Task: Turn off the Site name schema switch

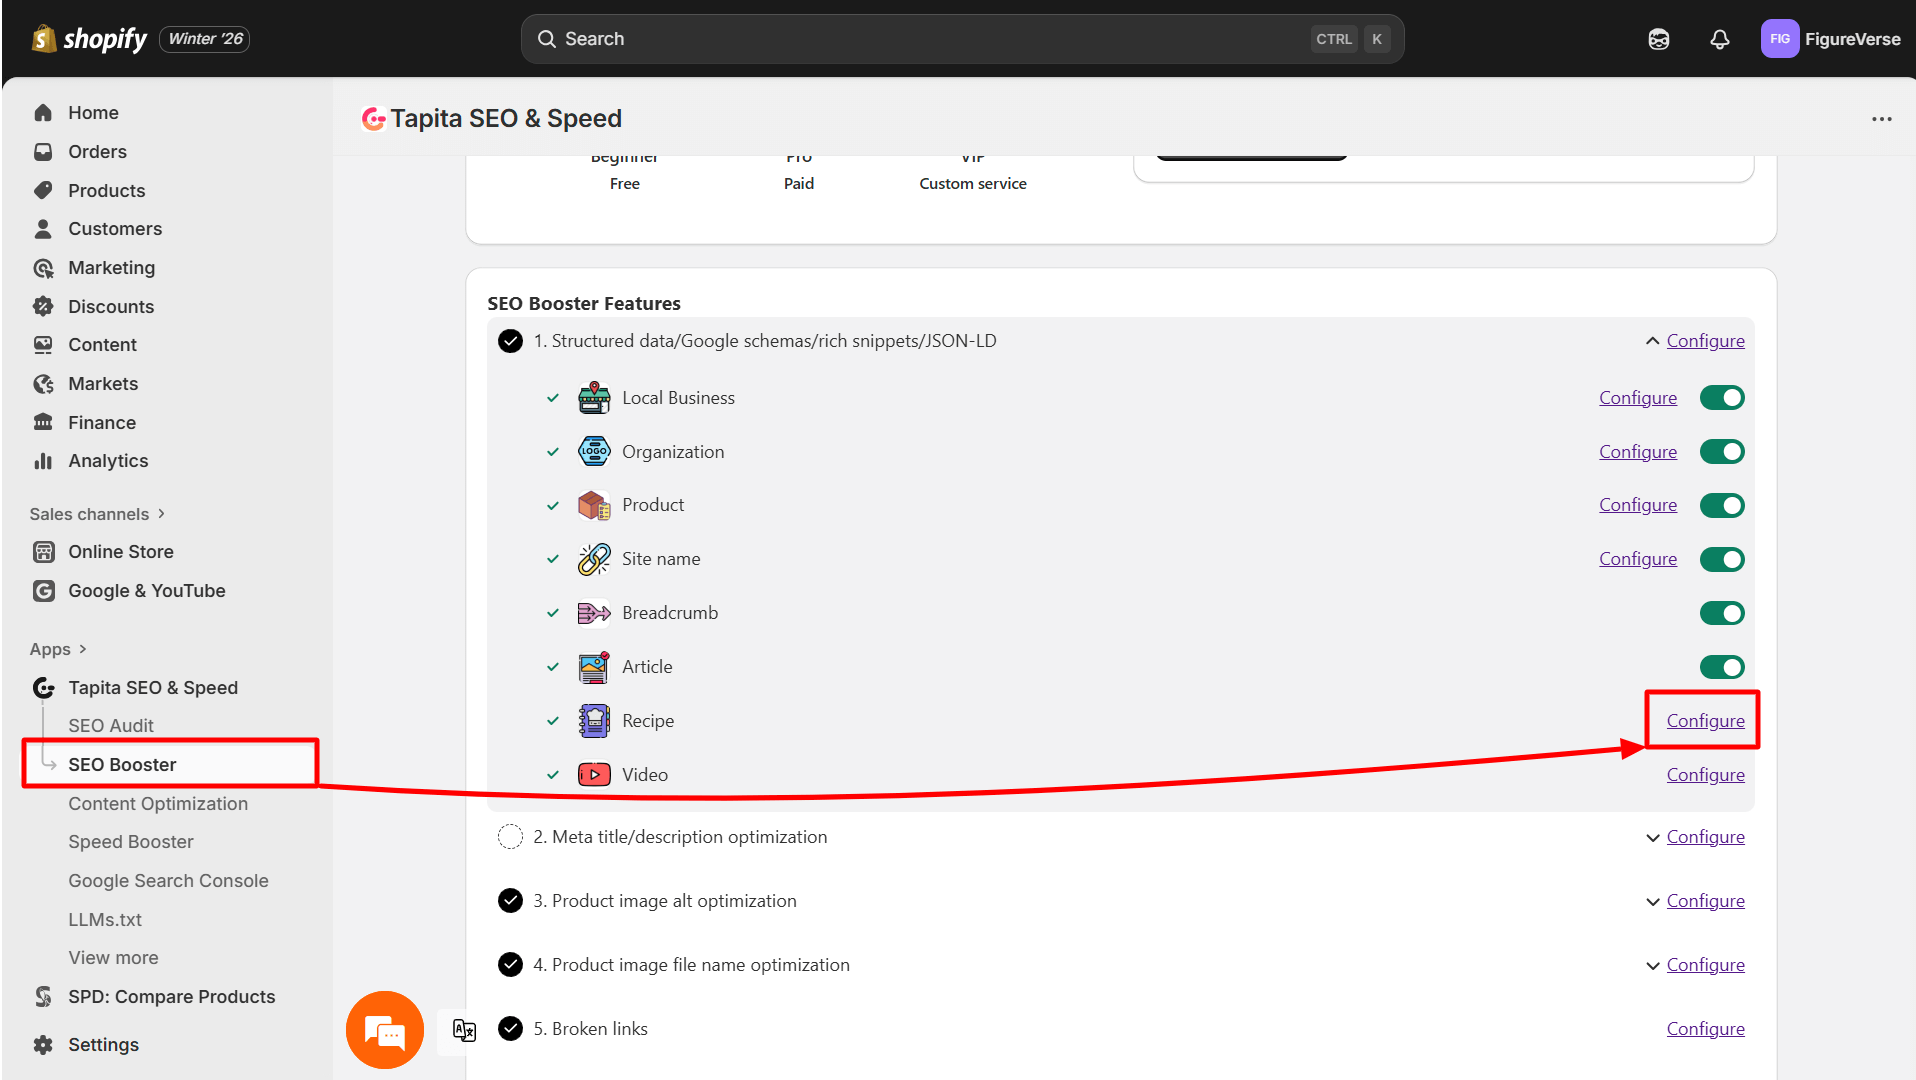Action: (x=1722, y=558)
